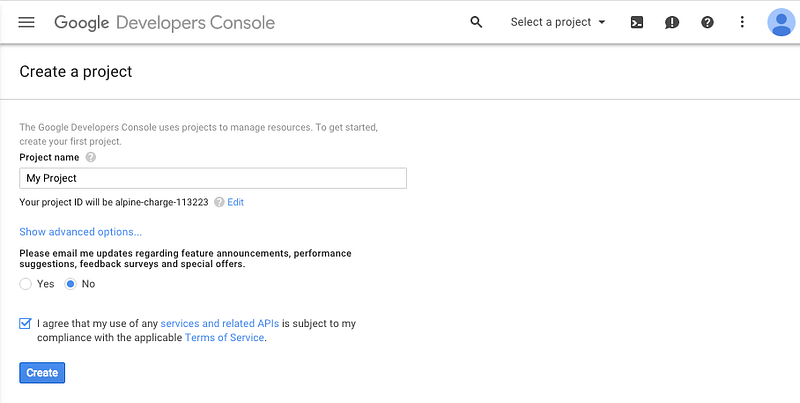Click help icon beside Project name
This screenshot has height=403, width=800.
pos(91,157)
